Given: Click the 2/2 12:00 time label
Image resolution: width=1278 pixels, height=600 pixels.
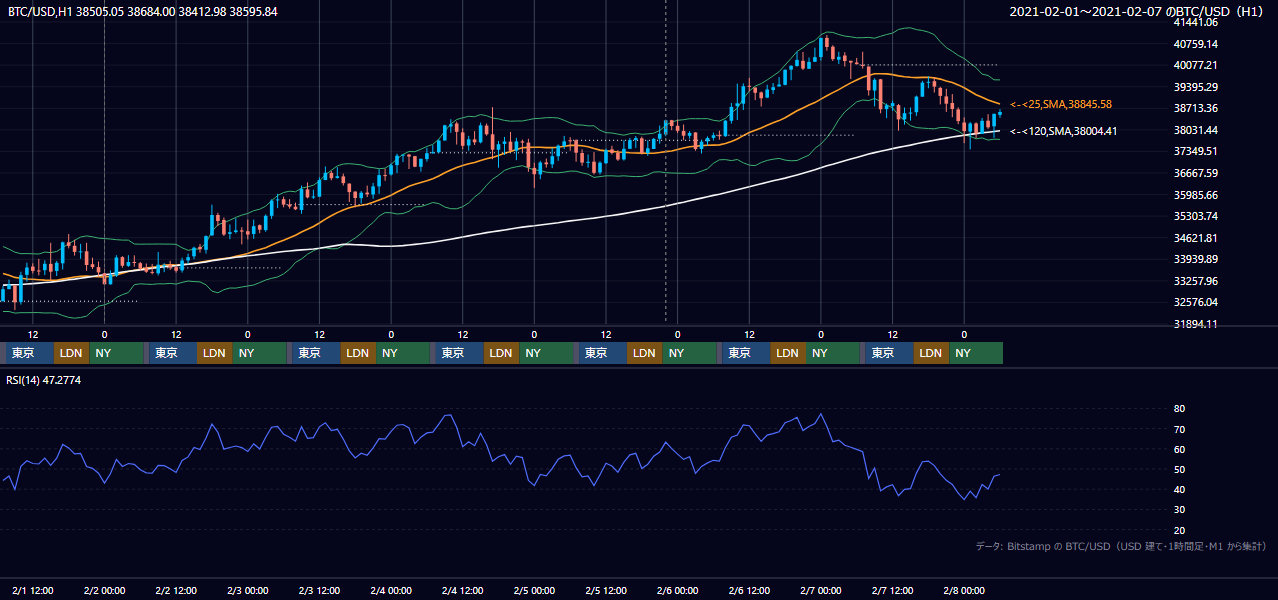Looking at the screenshot, I should click(176, 591).
